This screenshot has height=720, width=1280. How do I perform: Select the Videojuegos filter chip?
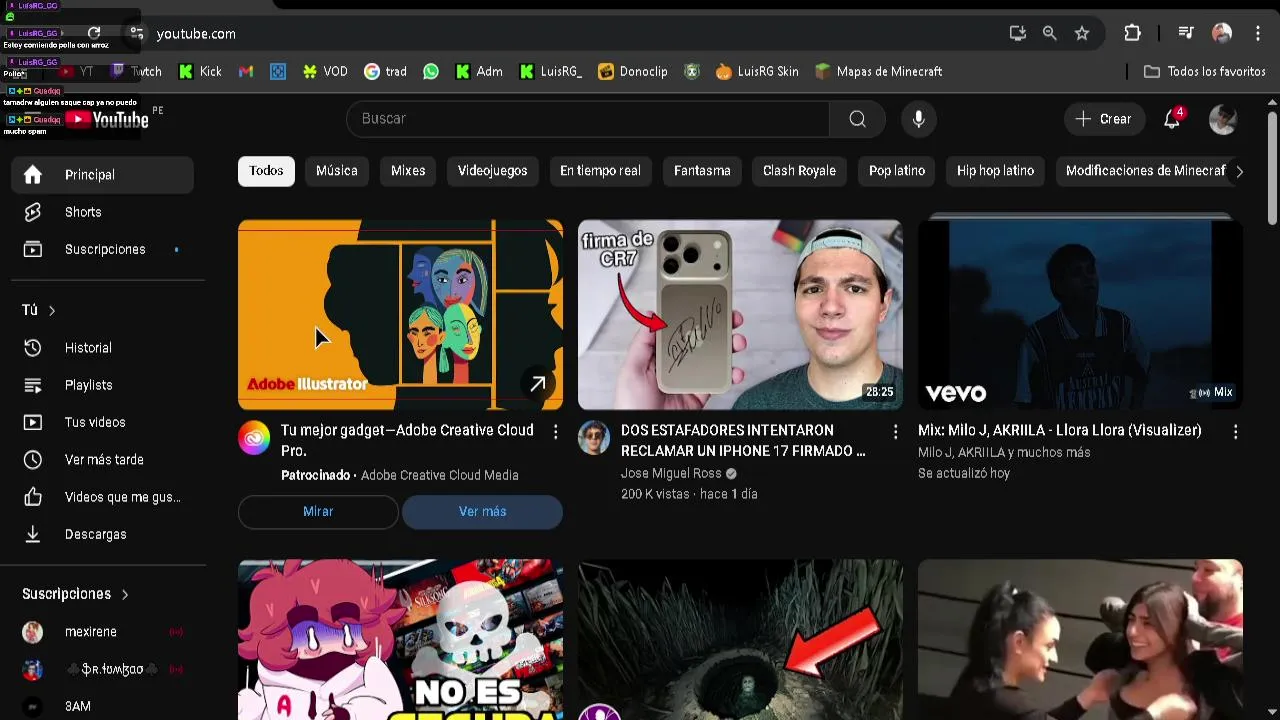click(x=492, y=171)
